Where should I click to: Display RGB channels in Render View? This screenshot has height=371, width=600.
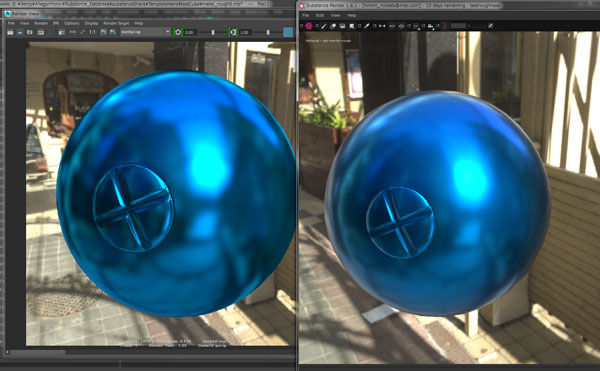tap(73, 33)
